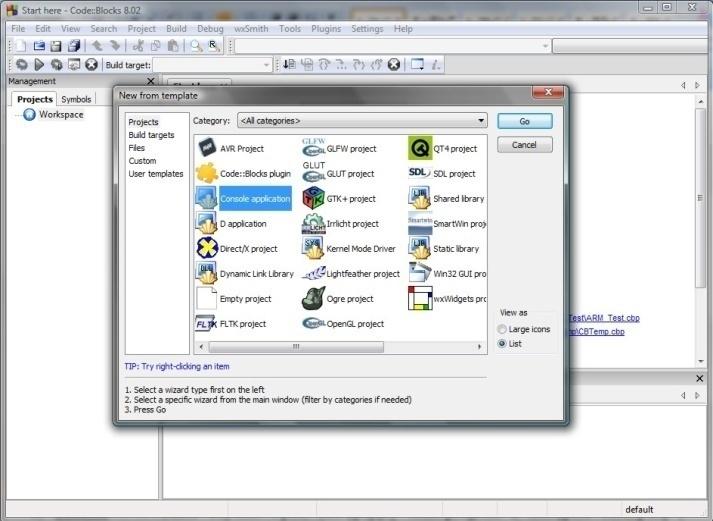Open the Build menu
713x521 pixels.
[176, 29]
